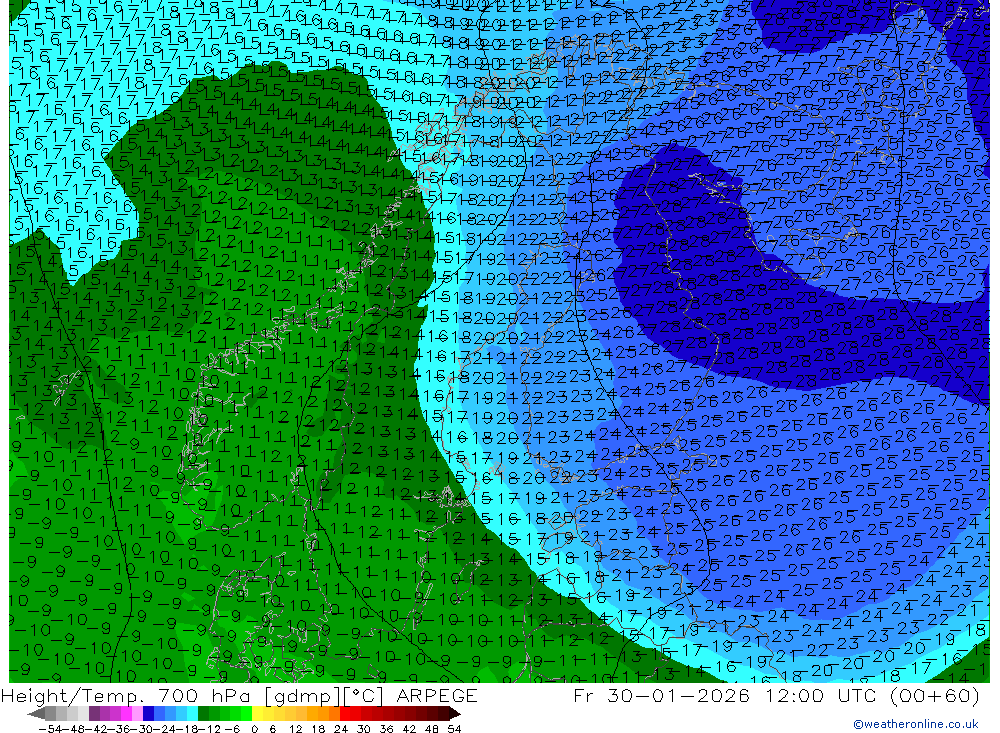This screenshot has height=733, width=1000.
Task: Click the '[gdmp]' unit label
Action: click(x=302, y=696)
